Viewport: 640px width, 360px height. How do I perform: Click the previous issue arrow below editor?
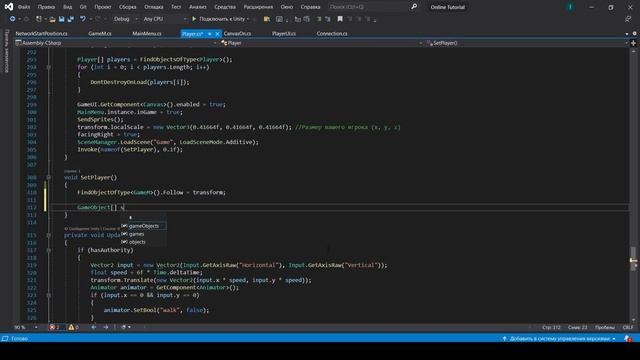(x=94, y=327)
